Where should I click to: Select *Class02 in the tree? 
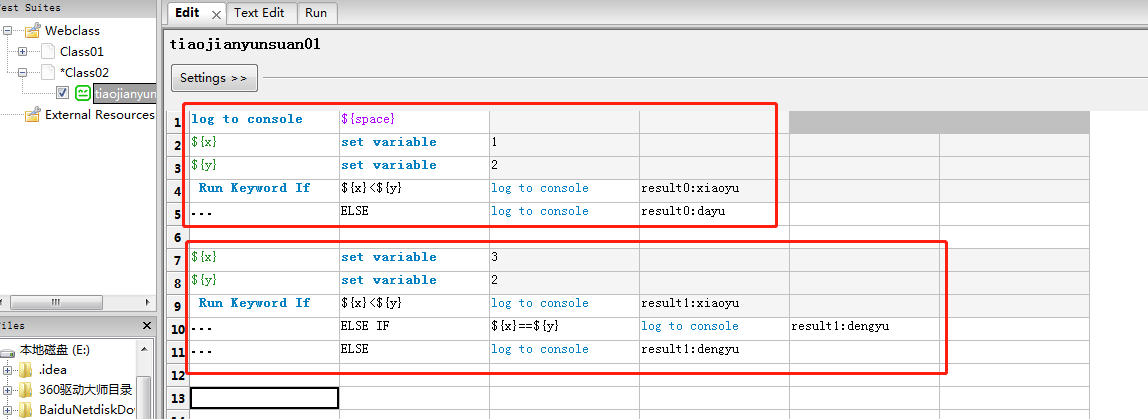(x=86, y=73)
